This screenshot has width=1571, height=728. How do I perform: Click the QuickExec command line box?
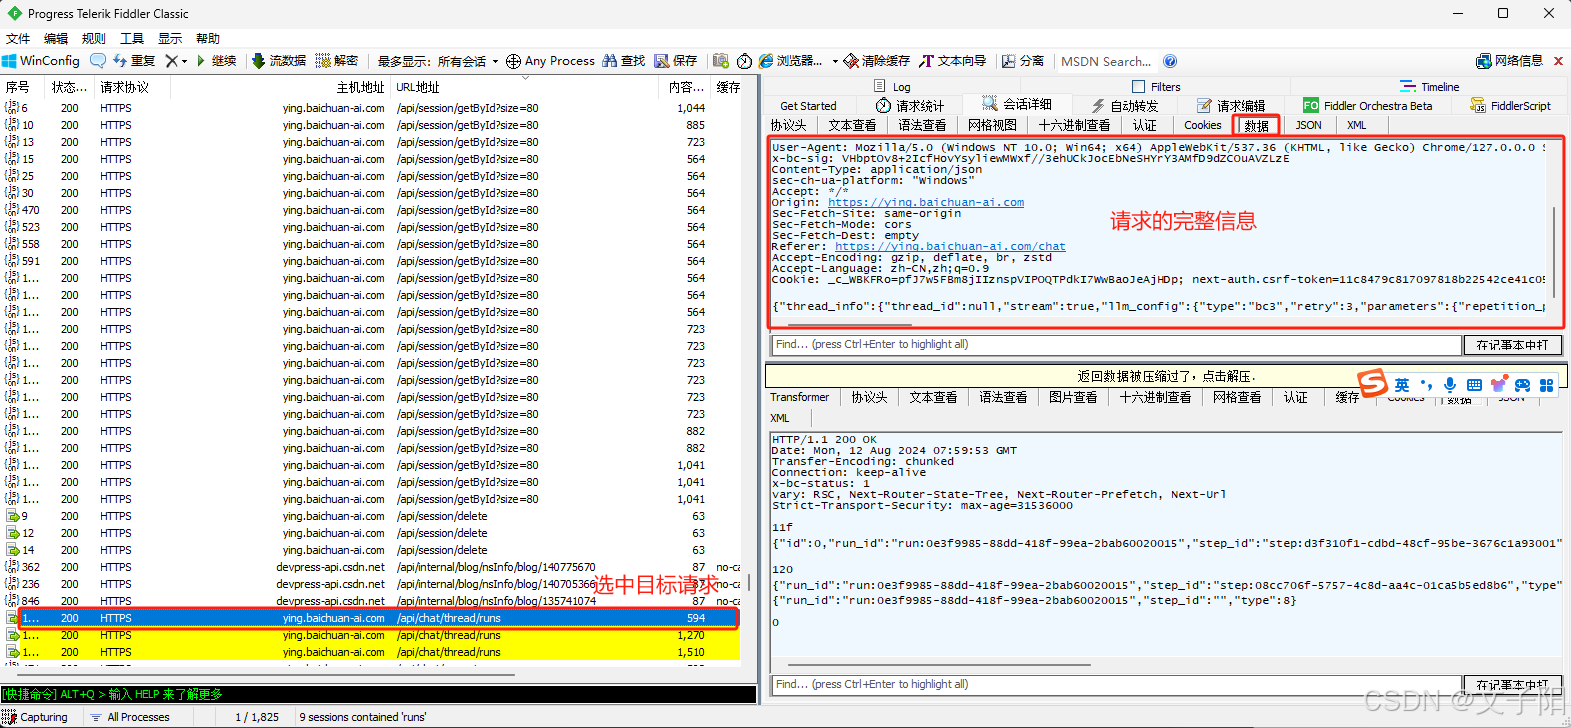pyautogui.click(x=379, y=694)
